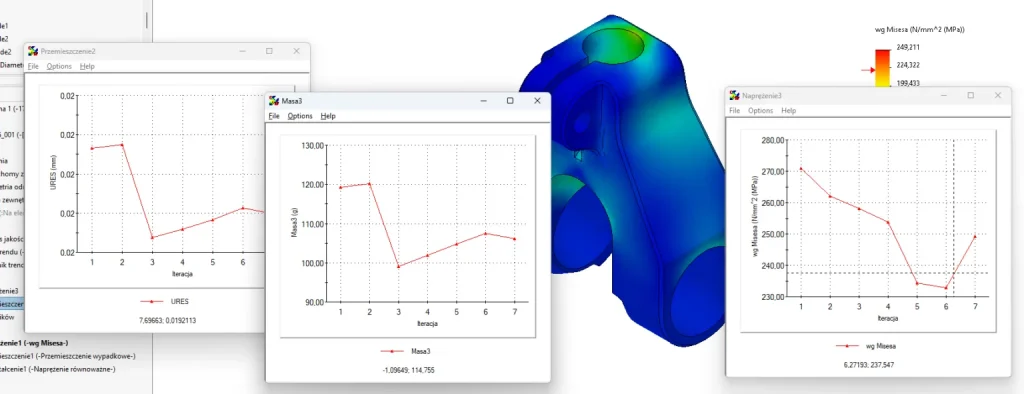Minimize the Masa3 graph window
The height and width of the screenshot is (394, 1024).
484,101
